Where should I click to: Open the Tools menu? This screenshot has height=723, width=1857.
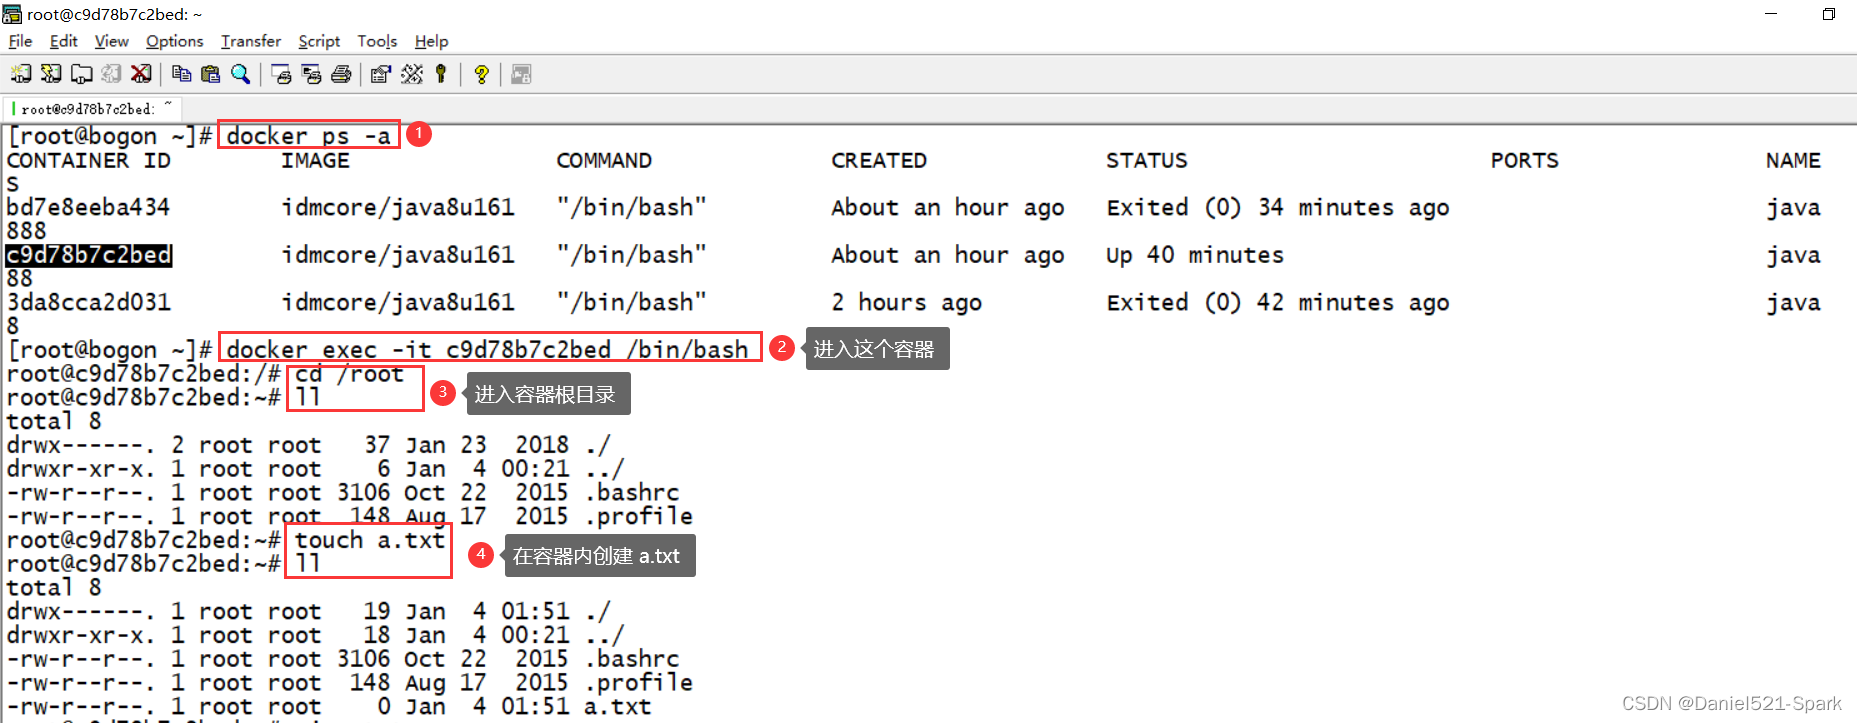tap(377, 41)
